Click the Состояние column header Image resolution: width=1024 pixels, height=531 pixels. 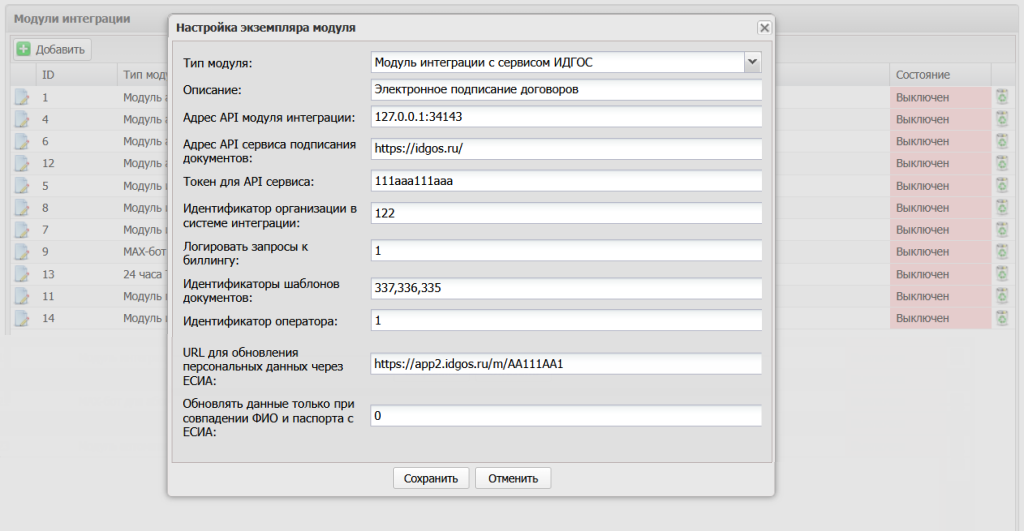click(940, 75)
